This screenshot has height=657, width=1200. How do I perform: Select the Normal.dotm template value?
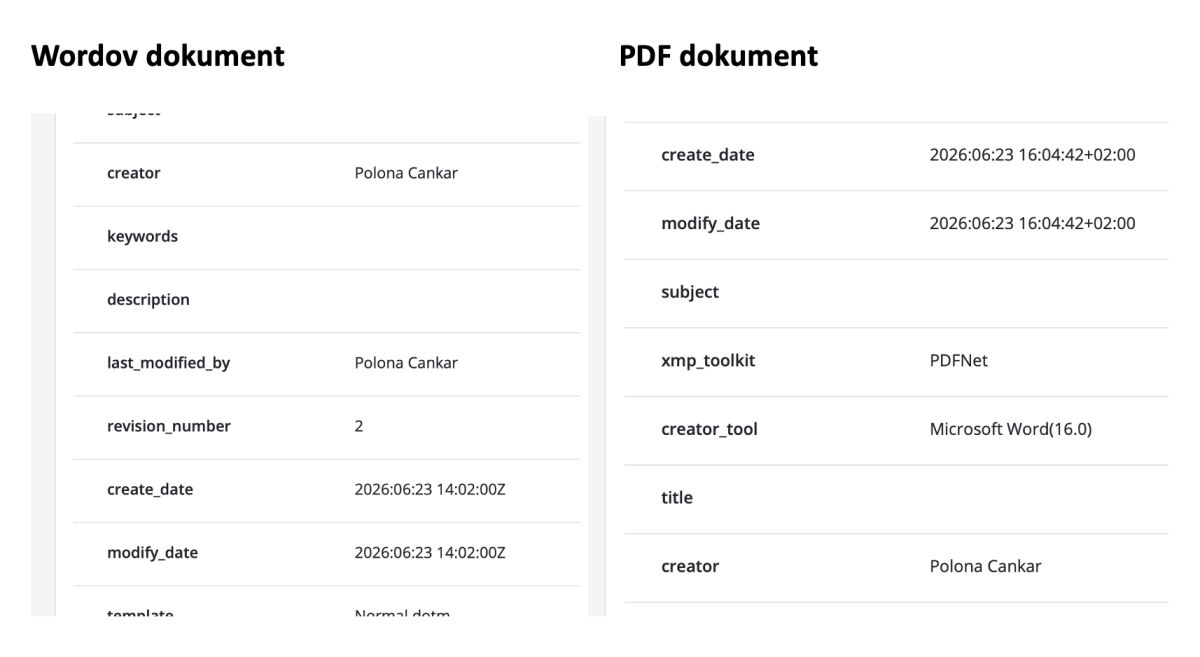tap(402, 612)
